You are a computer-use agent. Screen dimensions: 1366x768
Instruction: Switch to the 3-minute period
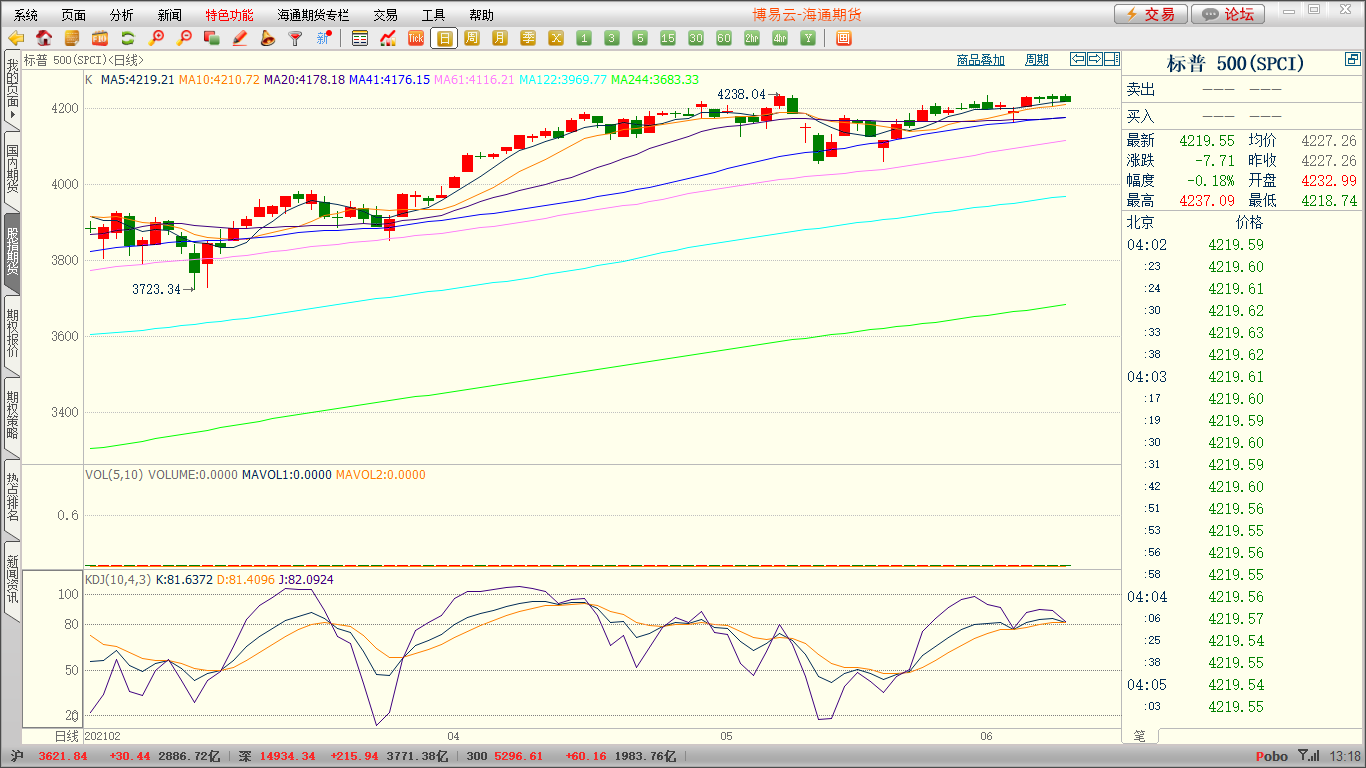612,38
